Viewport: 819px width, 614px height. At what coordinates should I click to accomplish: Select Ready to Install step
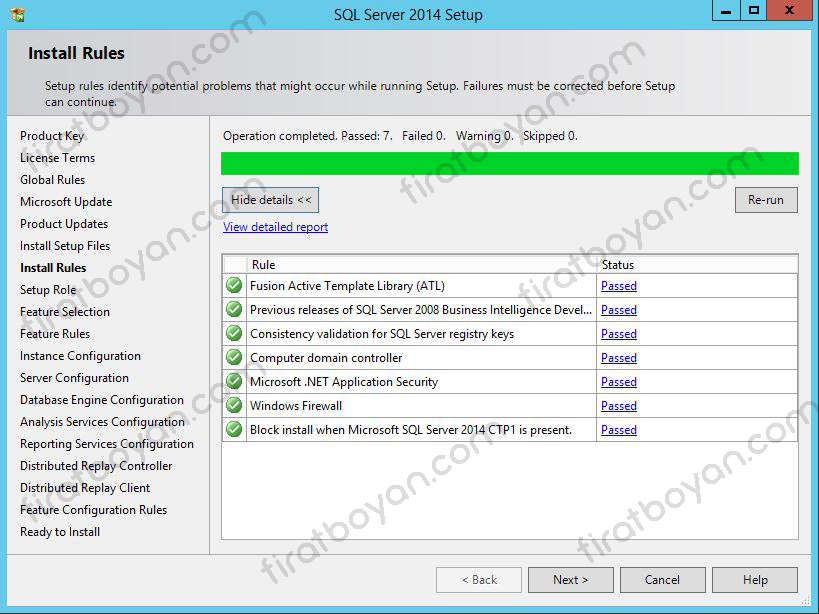tap(60, 532)
